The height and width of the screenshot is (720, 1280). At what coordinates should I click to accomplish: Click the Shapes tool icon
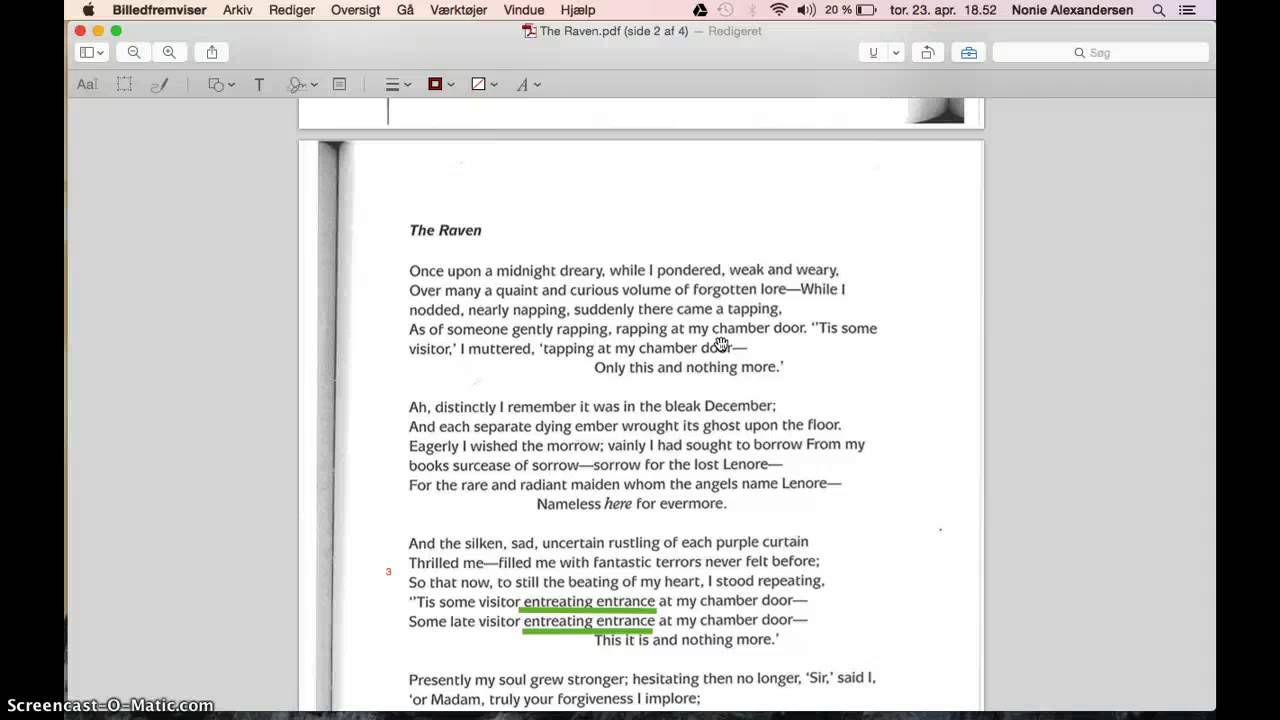[x=216, y=85]
